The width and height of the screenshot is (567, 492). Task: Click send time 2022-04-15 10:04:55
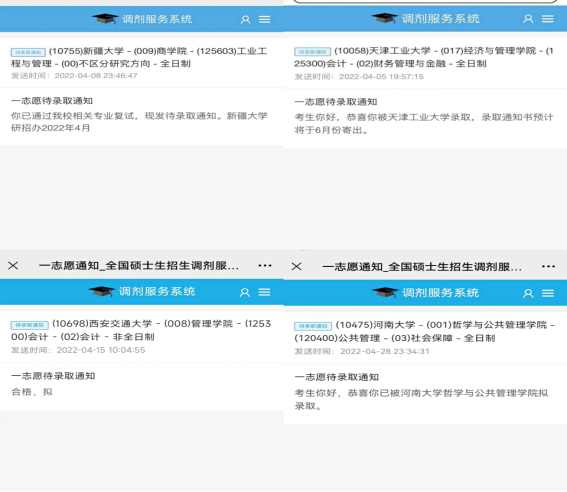point(101,350)
